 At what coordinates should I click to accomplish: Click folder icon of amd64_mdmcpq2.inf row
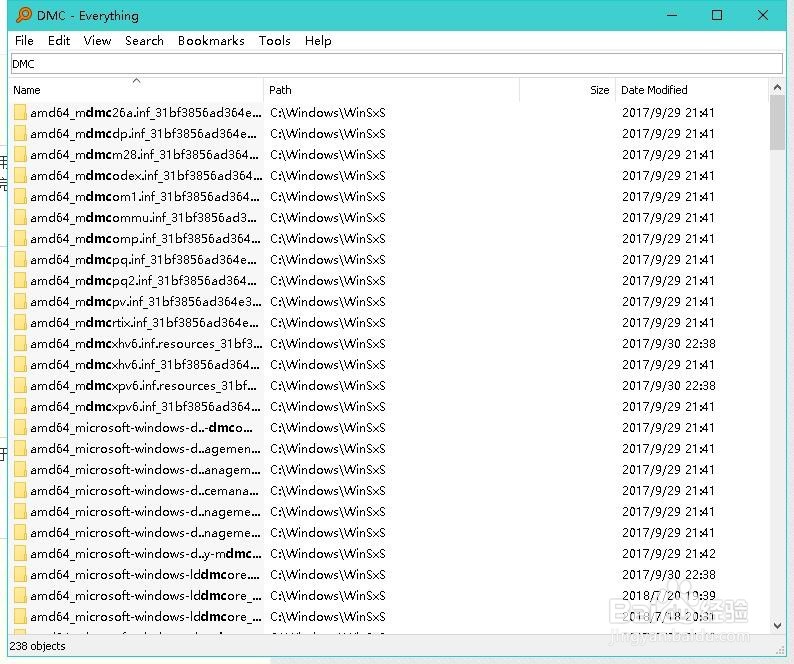point(20,281)
